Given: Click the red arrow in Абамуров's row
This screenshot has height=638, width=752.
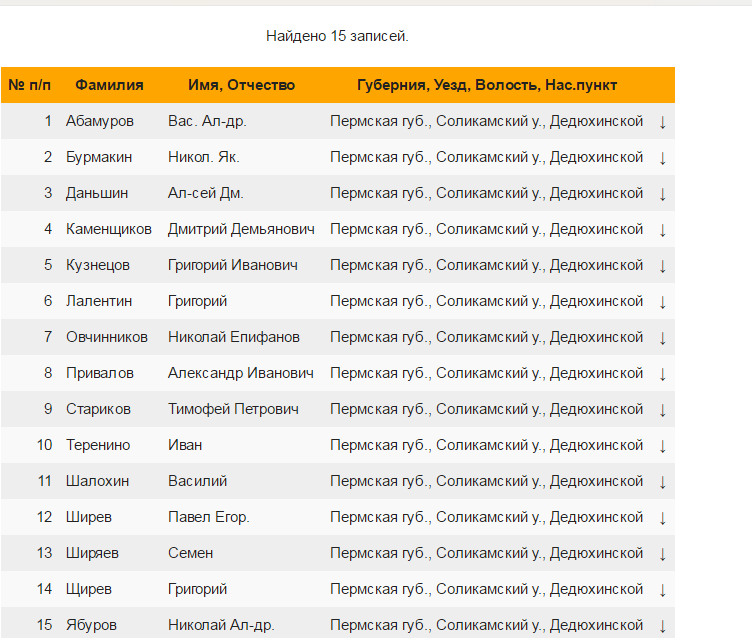Looking at the screenshot, I should [662, 122].
